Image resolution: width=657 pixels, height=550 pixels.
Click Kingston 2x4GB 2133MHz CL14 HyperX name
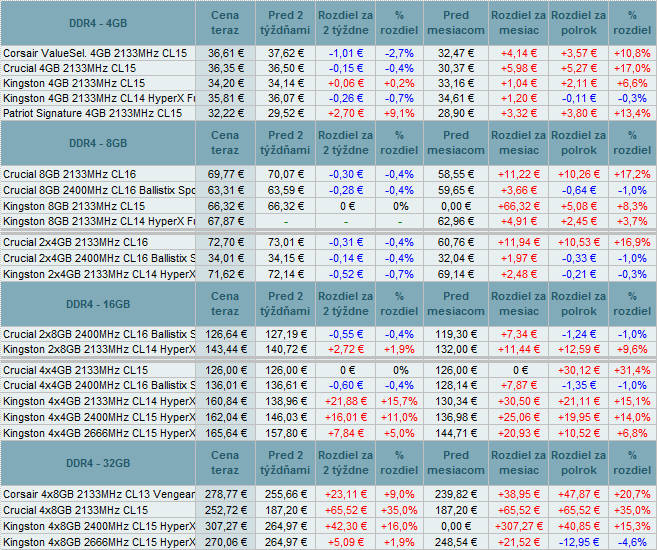coord(99,274)
